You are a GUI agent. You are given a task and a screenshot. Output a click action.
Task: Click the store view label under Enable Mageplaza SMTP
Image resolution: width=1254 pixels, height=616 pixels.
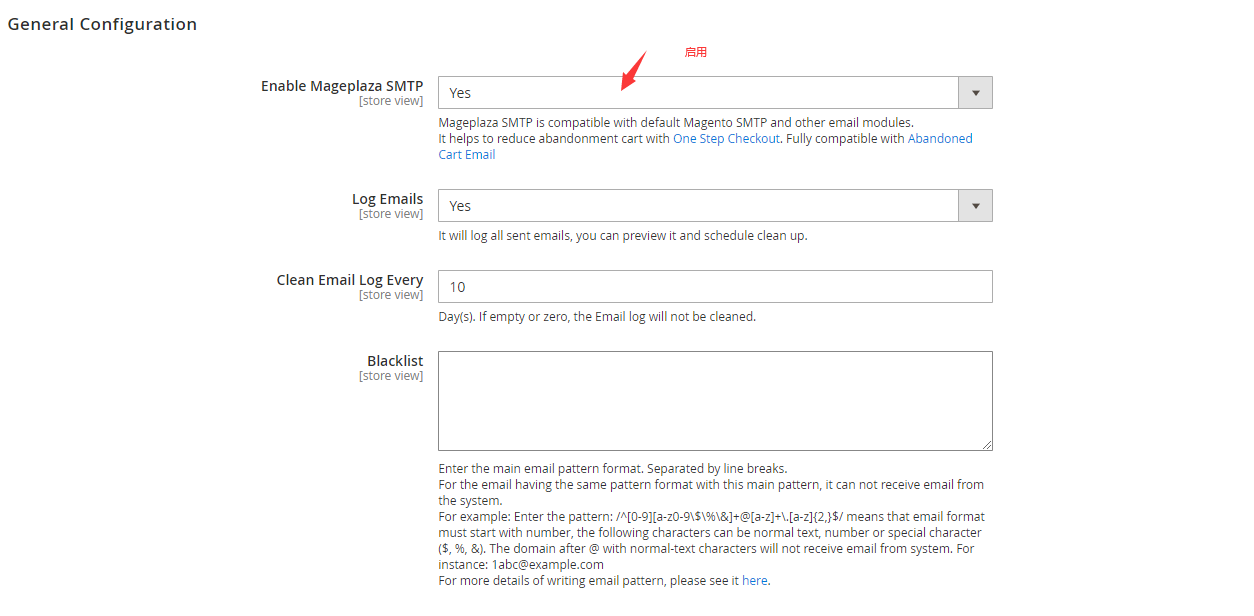coord(391,100)
